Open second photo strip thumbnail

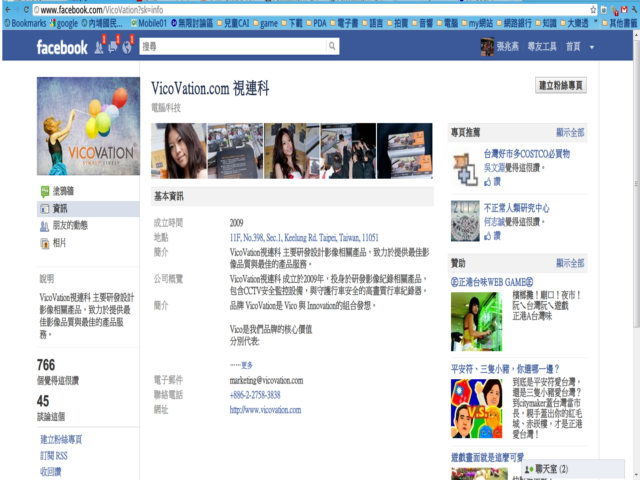pyautogui.click(x=236, y=151)
